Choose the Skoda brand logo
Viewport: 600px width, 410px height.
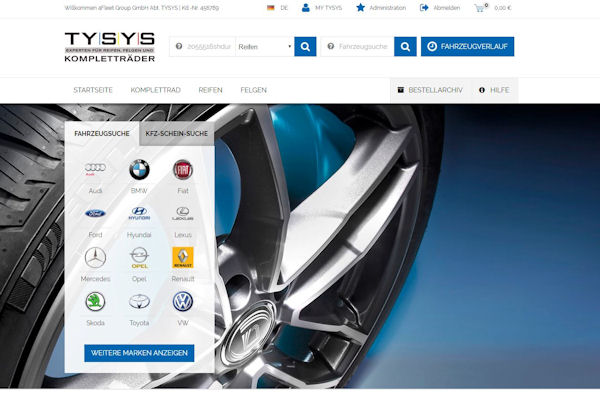coord(95,302)
